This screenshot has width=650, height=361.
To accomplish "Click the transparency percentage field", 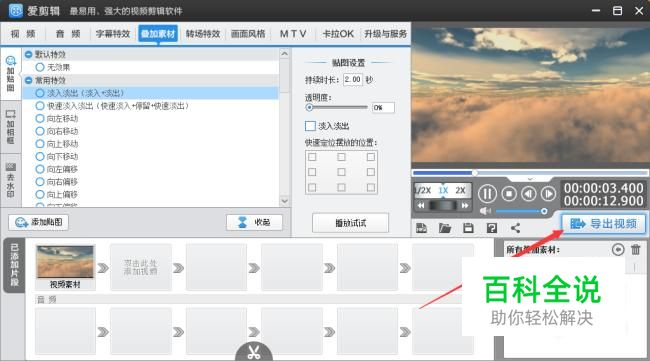I will click(383, 108).
